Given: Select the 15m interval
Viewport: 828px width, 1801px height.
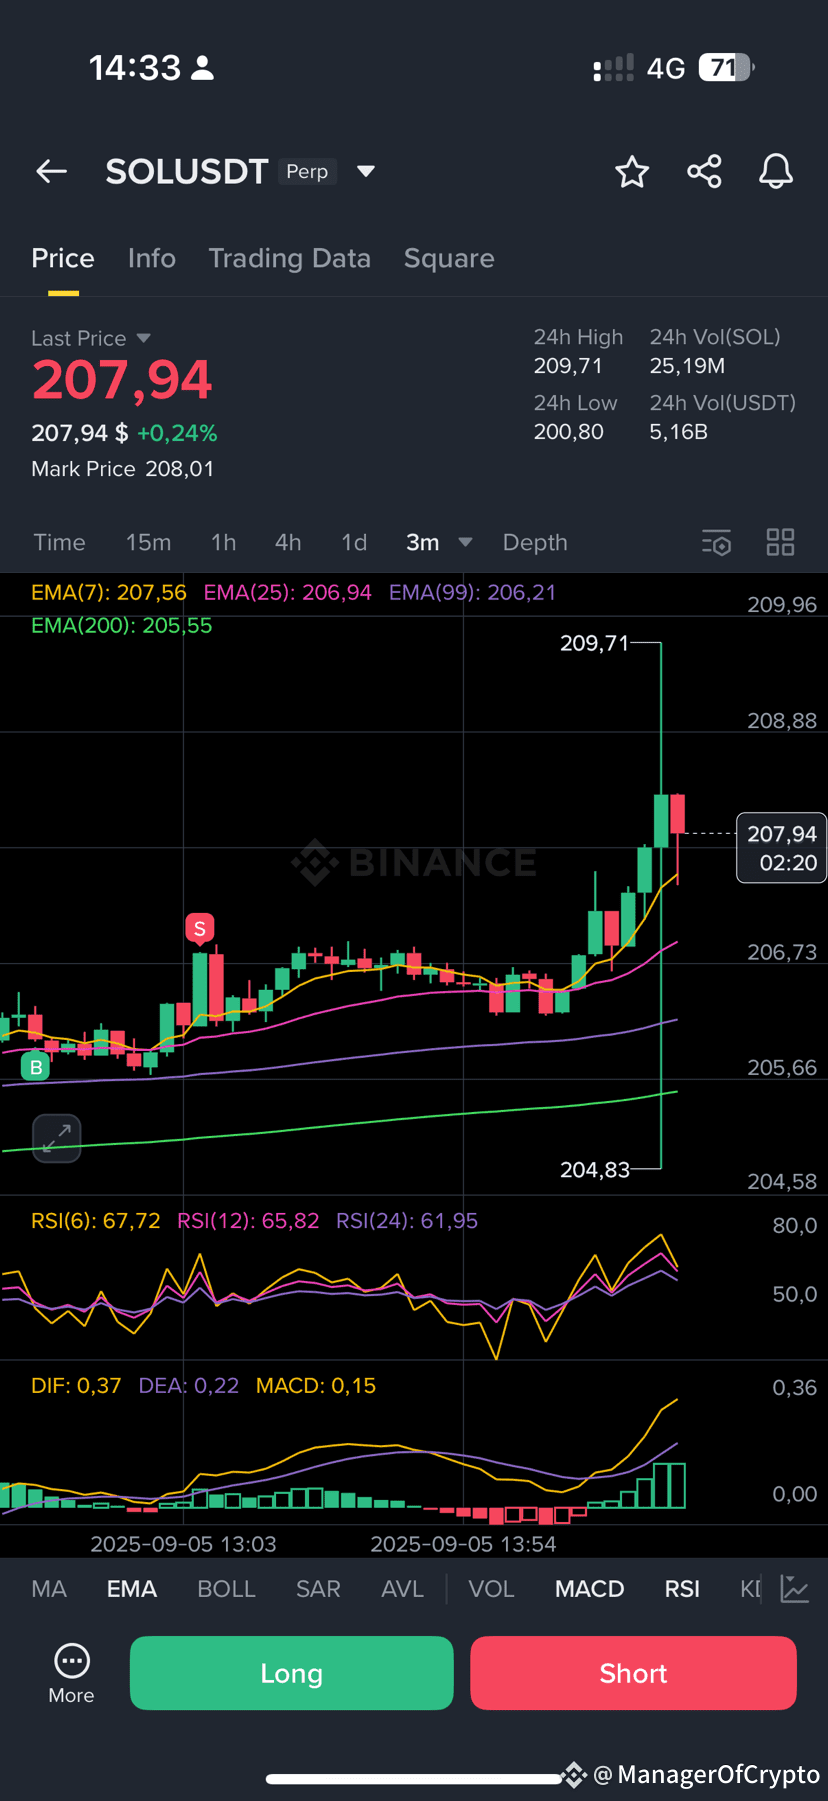Looking at the screenshot, I should (x=148, y=542).
